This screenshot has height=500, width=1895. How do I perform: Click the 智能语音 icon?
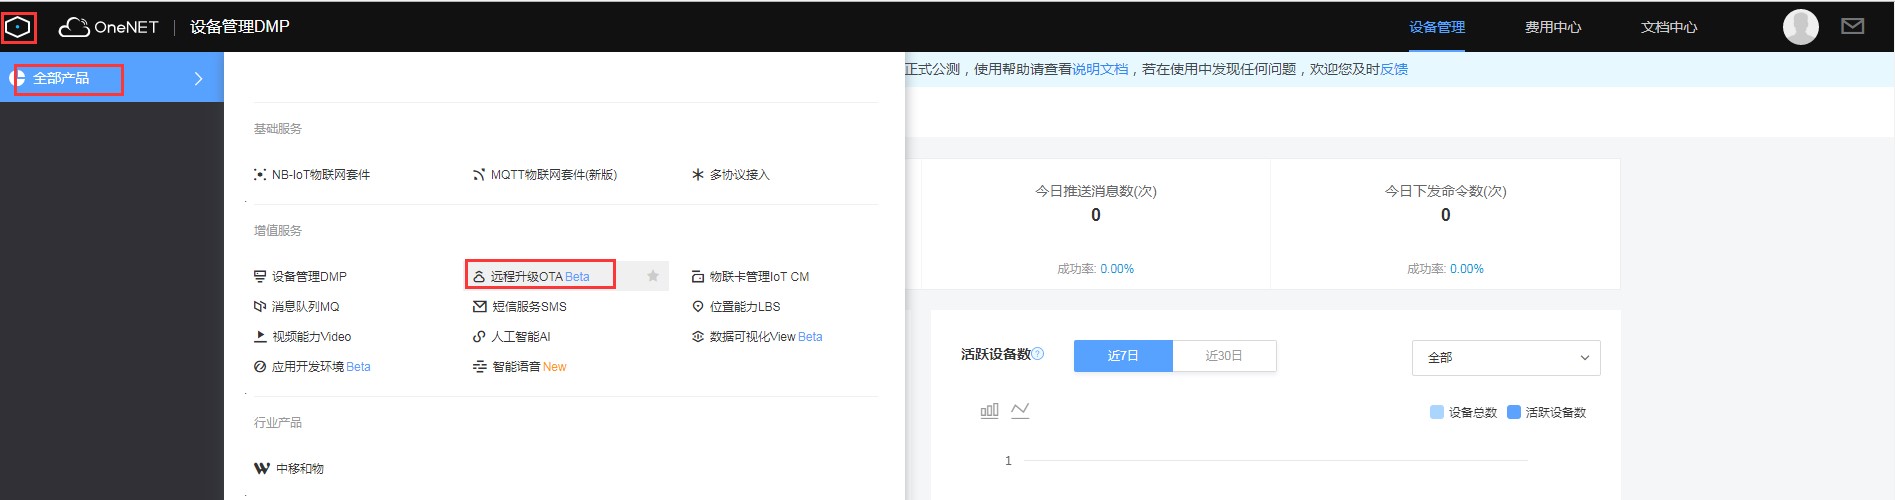tap(480, 367)
